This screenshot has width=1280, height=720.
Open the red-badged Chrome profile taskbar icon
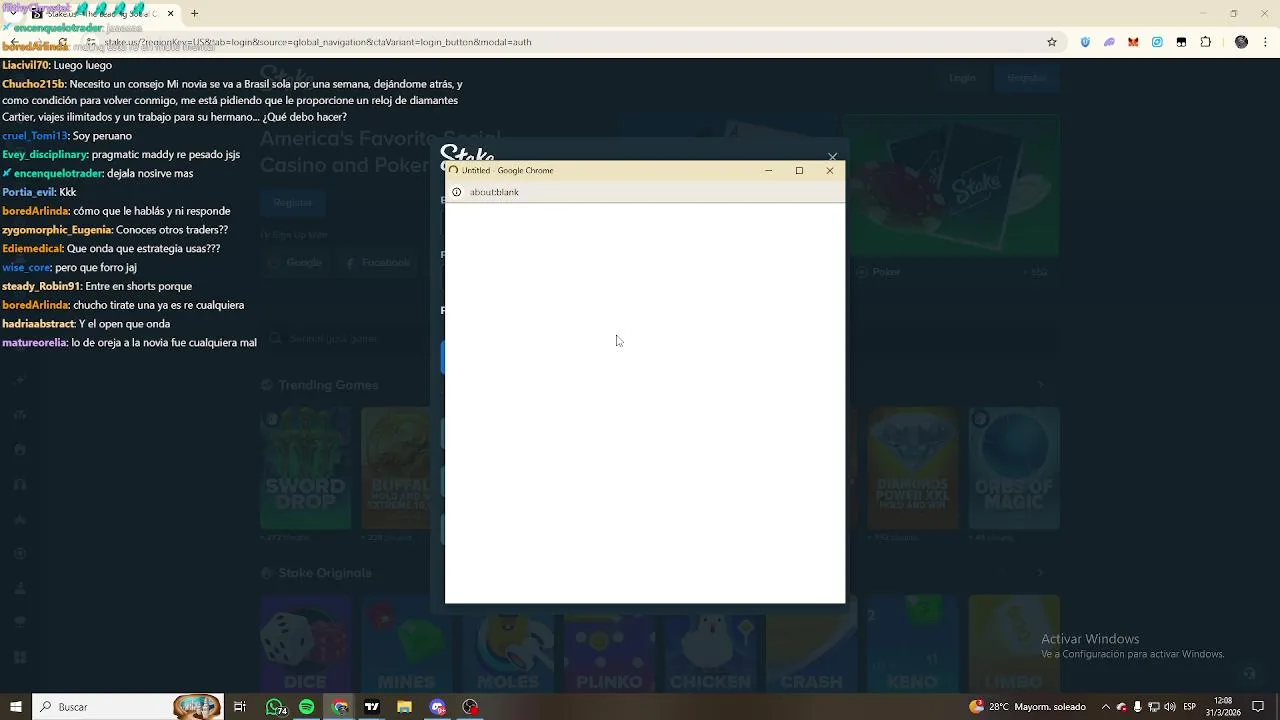(470, 707)
